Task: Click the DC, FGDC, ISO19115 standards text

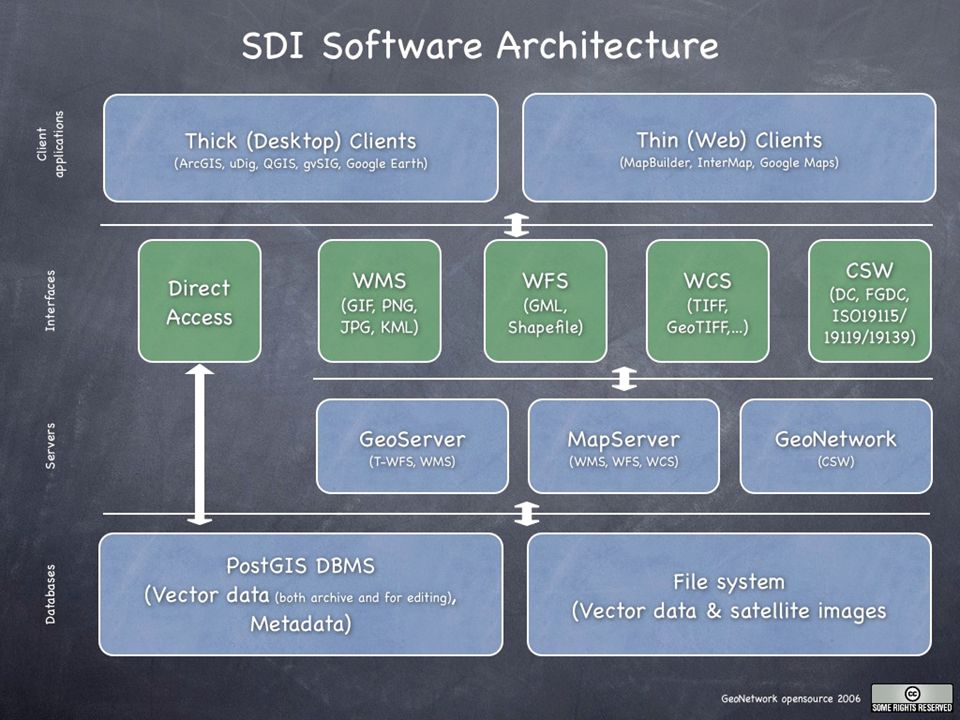Action: coord(869,316)
